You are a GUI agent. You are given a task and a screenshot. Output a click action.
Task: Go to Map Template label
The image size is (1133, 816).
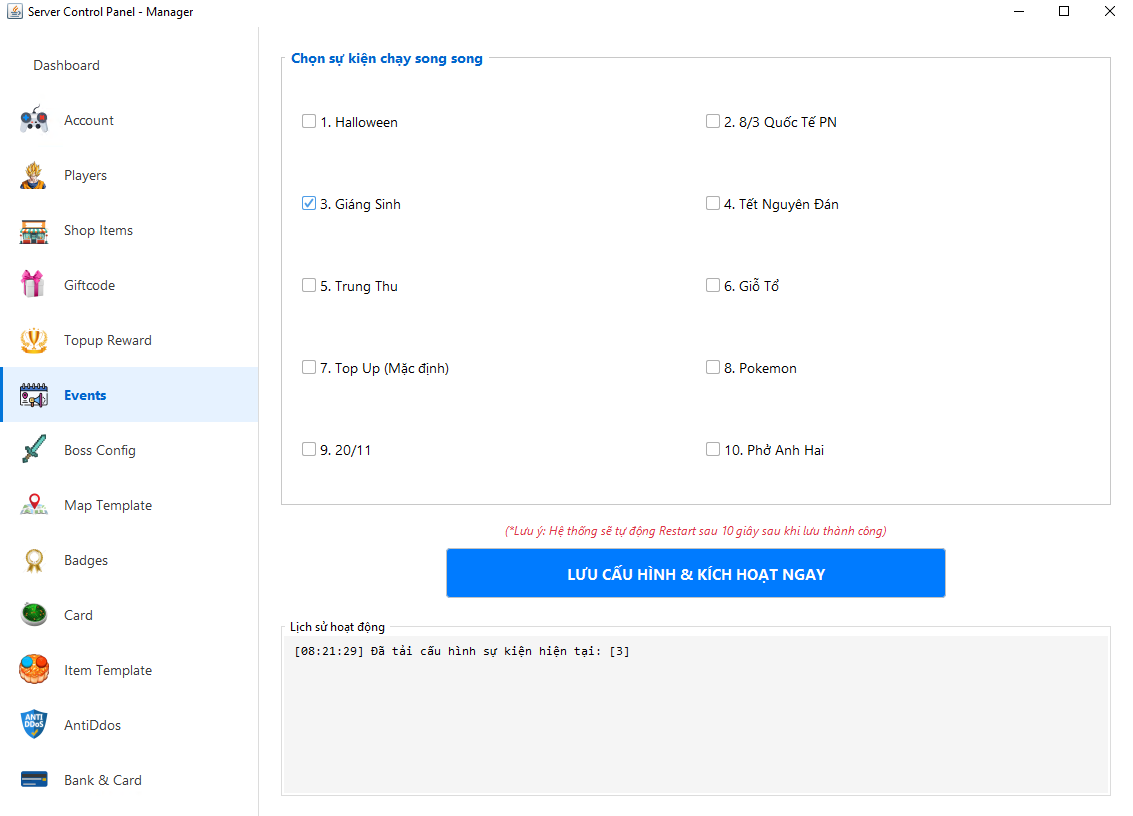tap(108, 505)
